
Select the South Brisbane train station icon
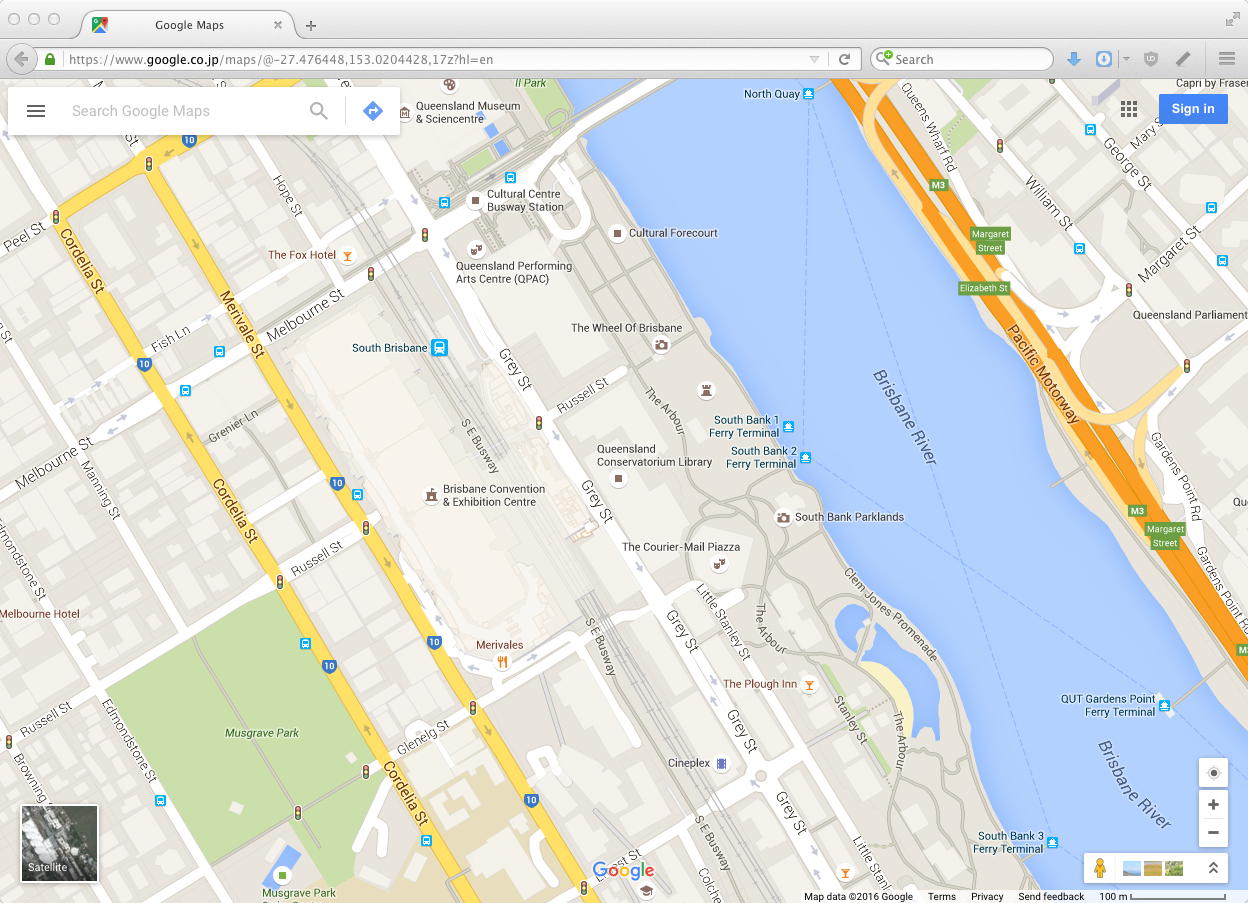[x=439, y=348]
